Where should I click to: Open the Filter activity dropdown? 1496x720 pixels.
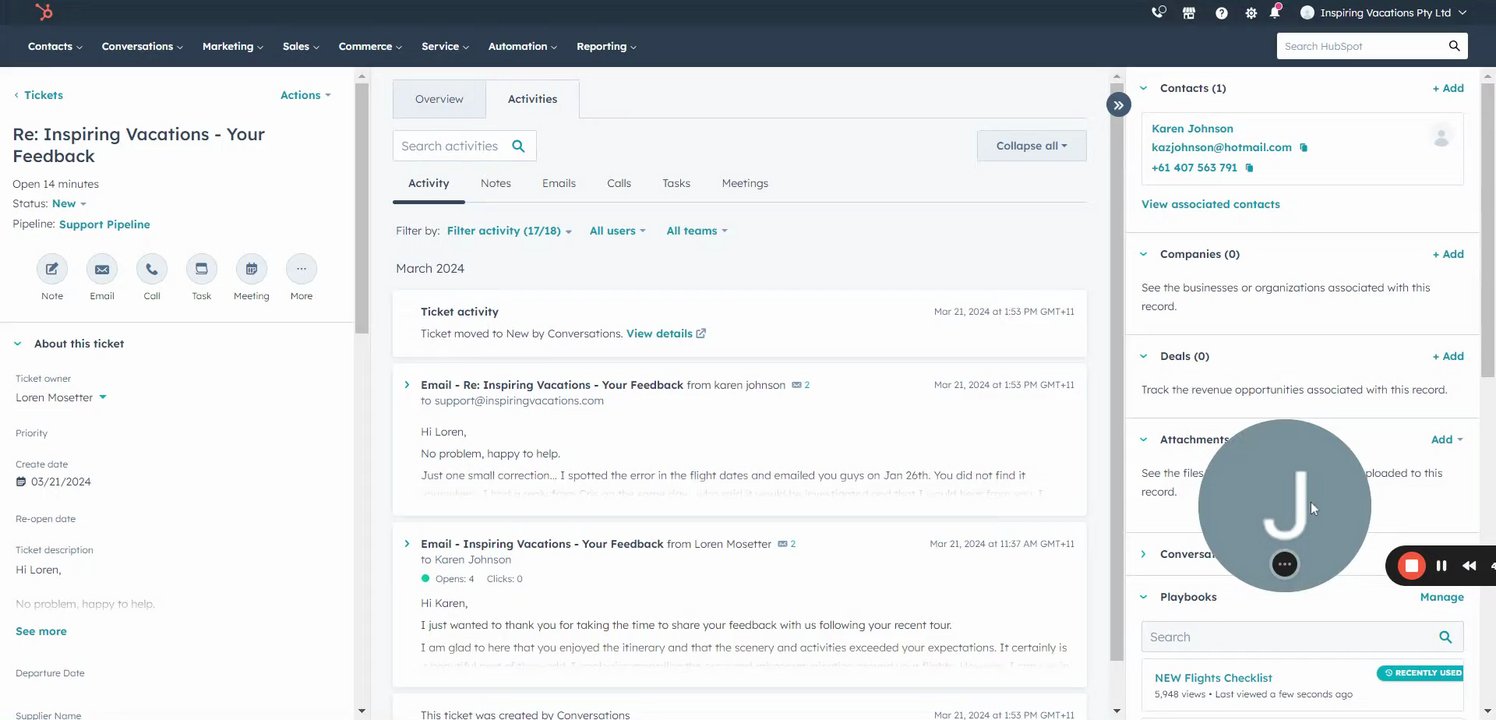point(509,231)
